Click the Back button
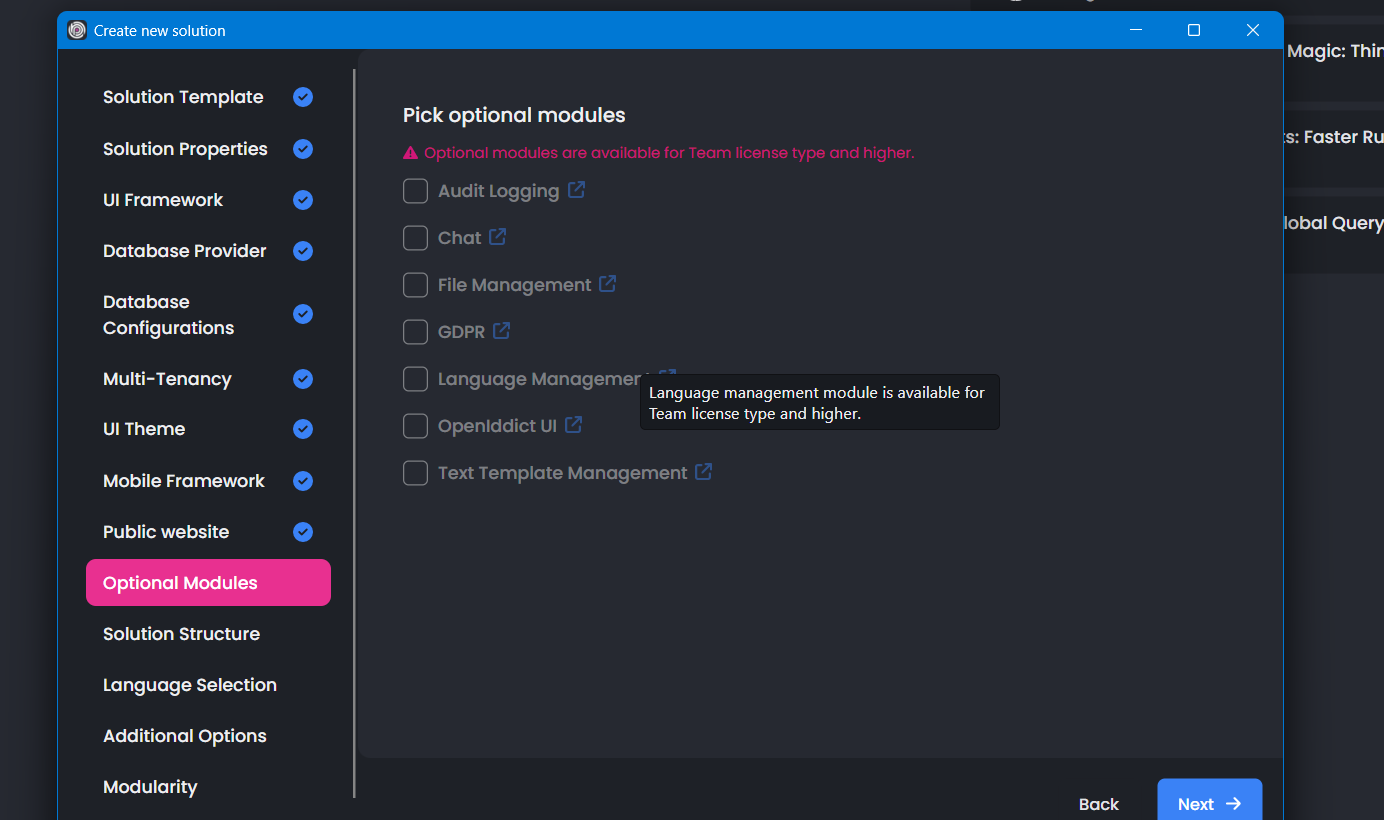This screenshot has width=1384, height=820. [1098, 804]
